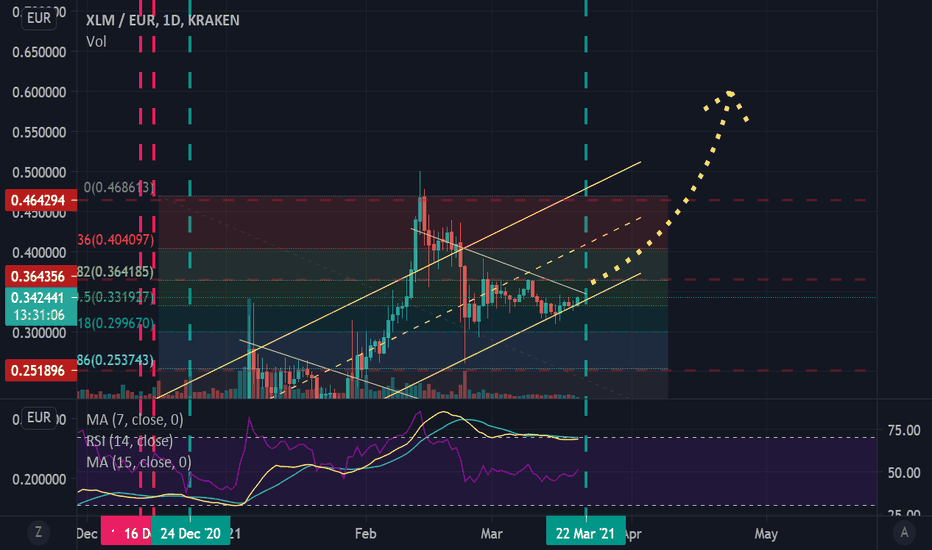The width and height of the screenshot is (932, 550).
Task: Click the 0.650000 price axis label
Action: [39, 52]
